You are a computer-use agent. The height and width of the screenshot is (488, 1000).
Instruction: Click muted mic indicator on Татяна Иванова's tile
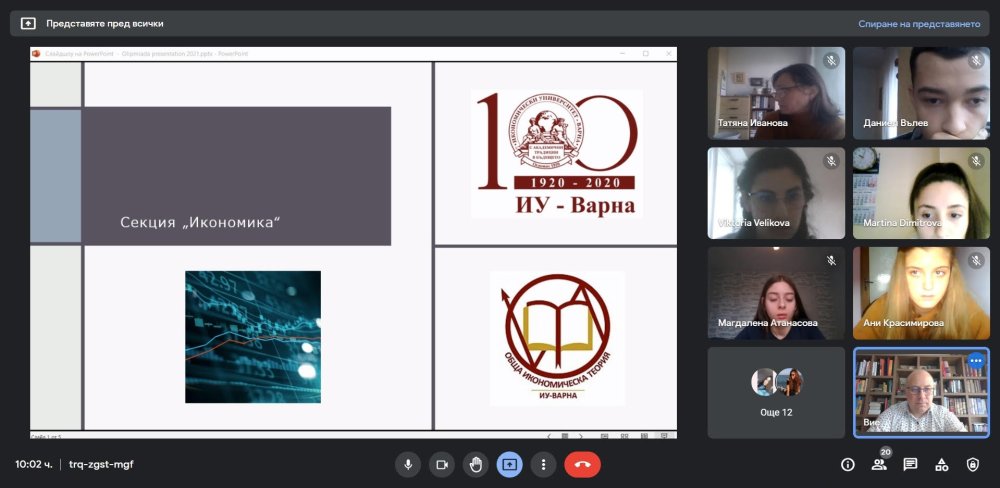831,61
